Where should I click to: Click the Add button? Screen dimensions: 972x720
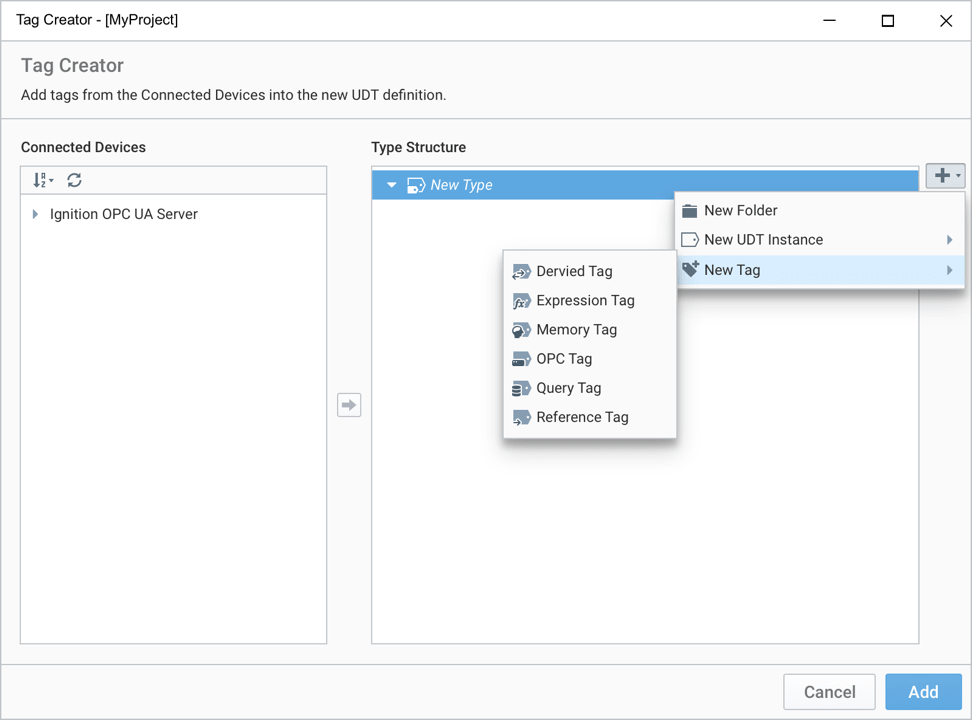click(924, 691)
